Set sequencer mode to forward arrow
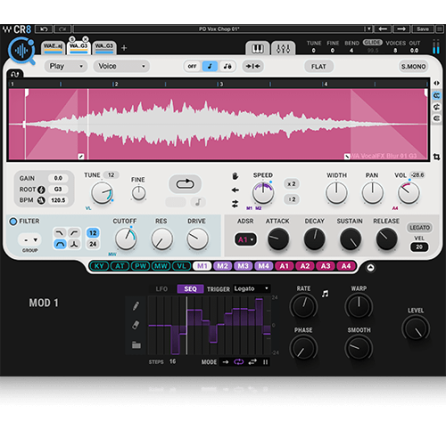Viewport: 446px width, 446px height. pyautogui.click(x=226, y=362)
